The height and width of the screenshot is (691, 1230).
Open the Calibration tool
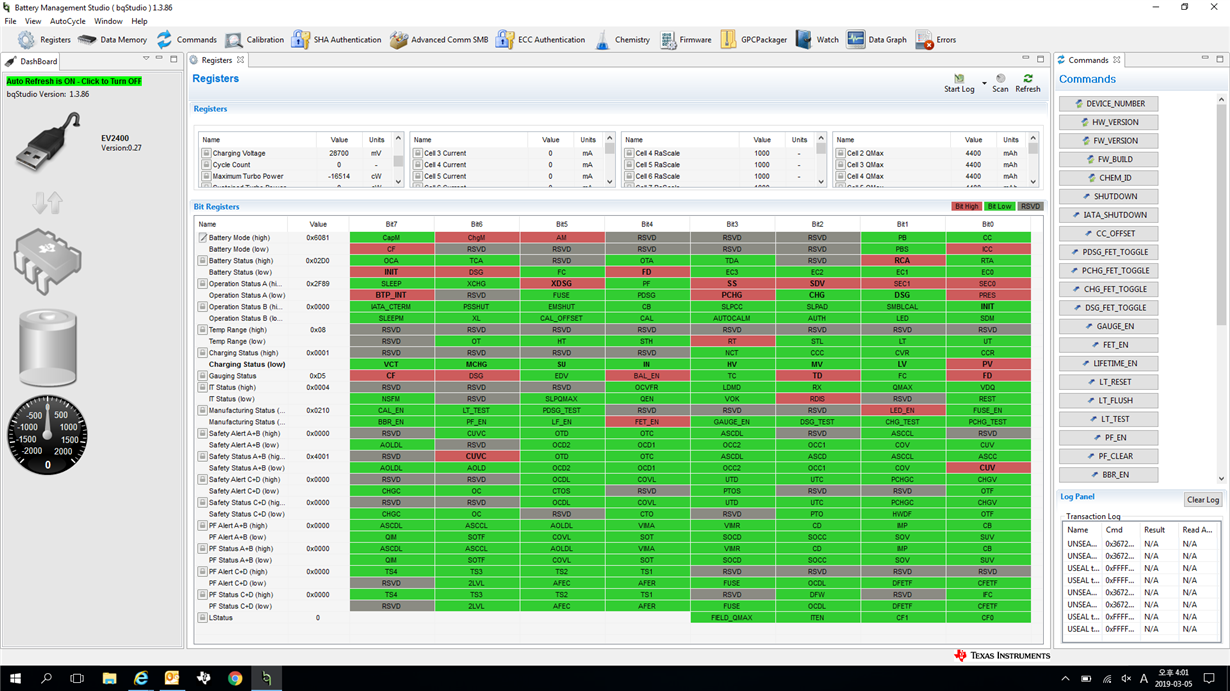point(254,40)
